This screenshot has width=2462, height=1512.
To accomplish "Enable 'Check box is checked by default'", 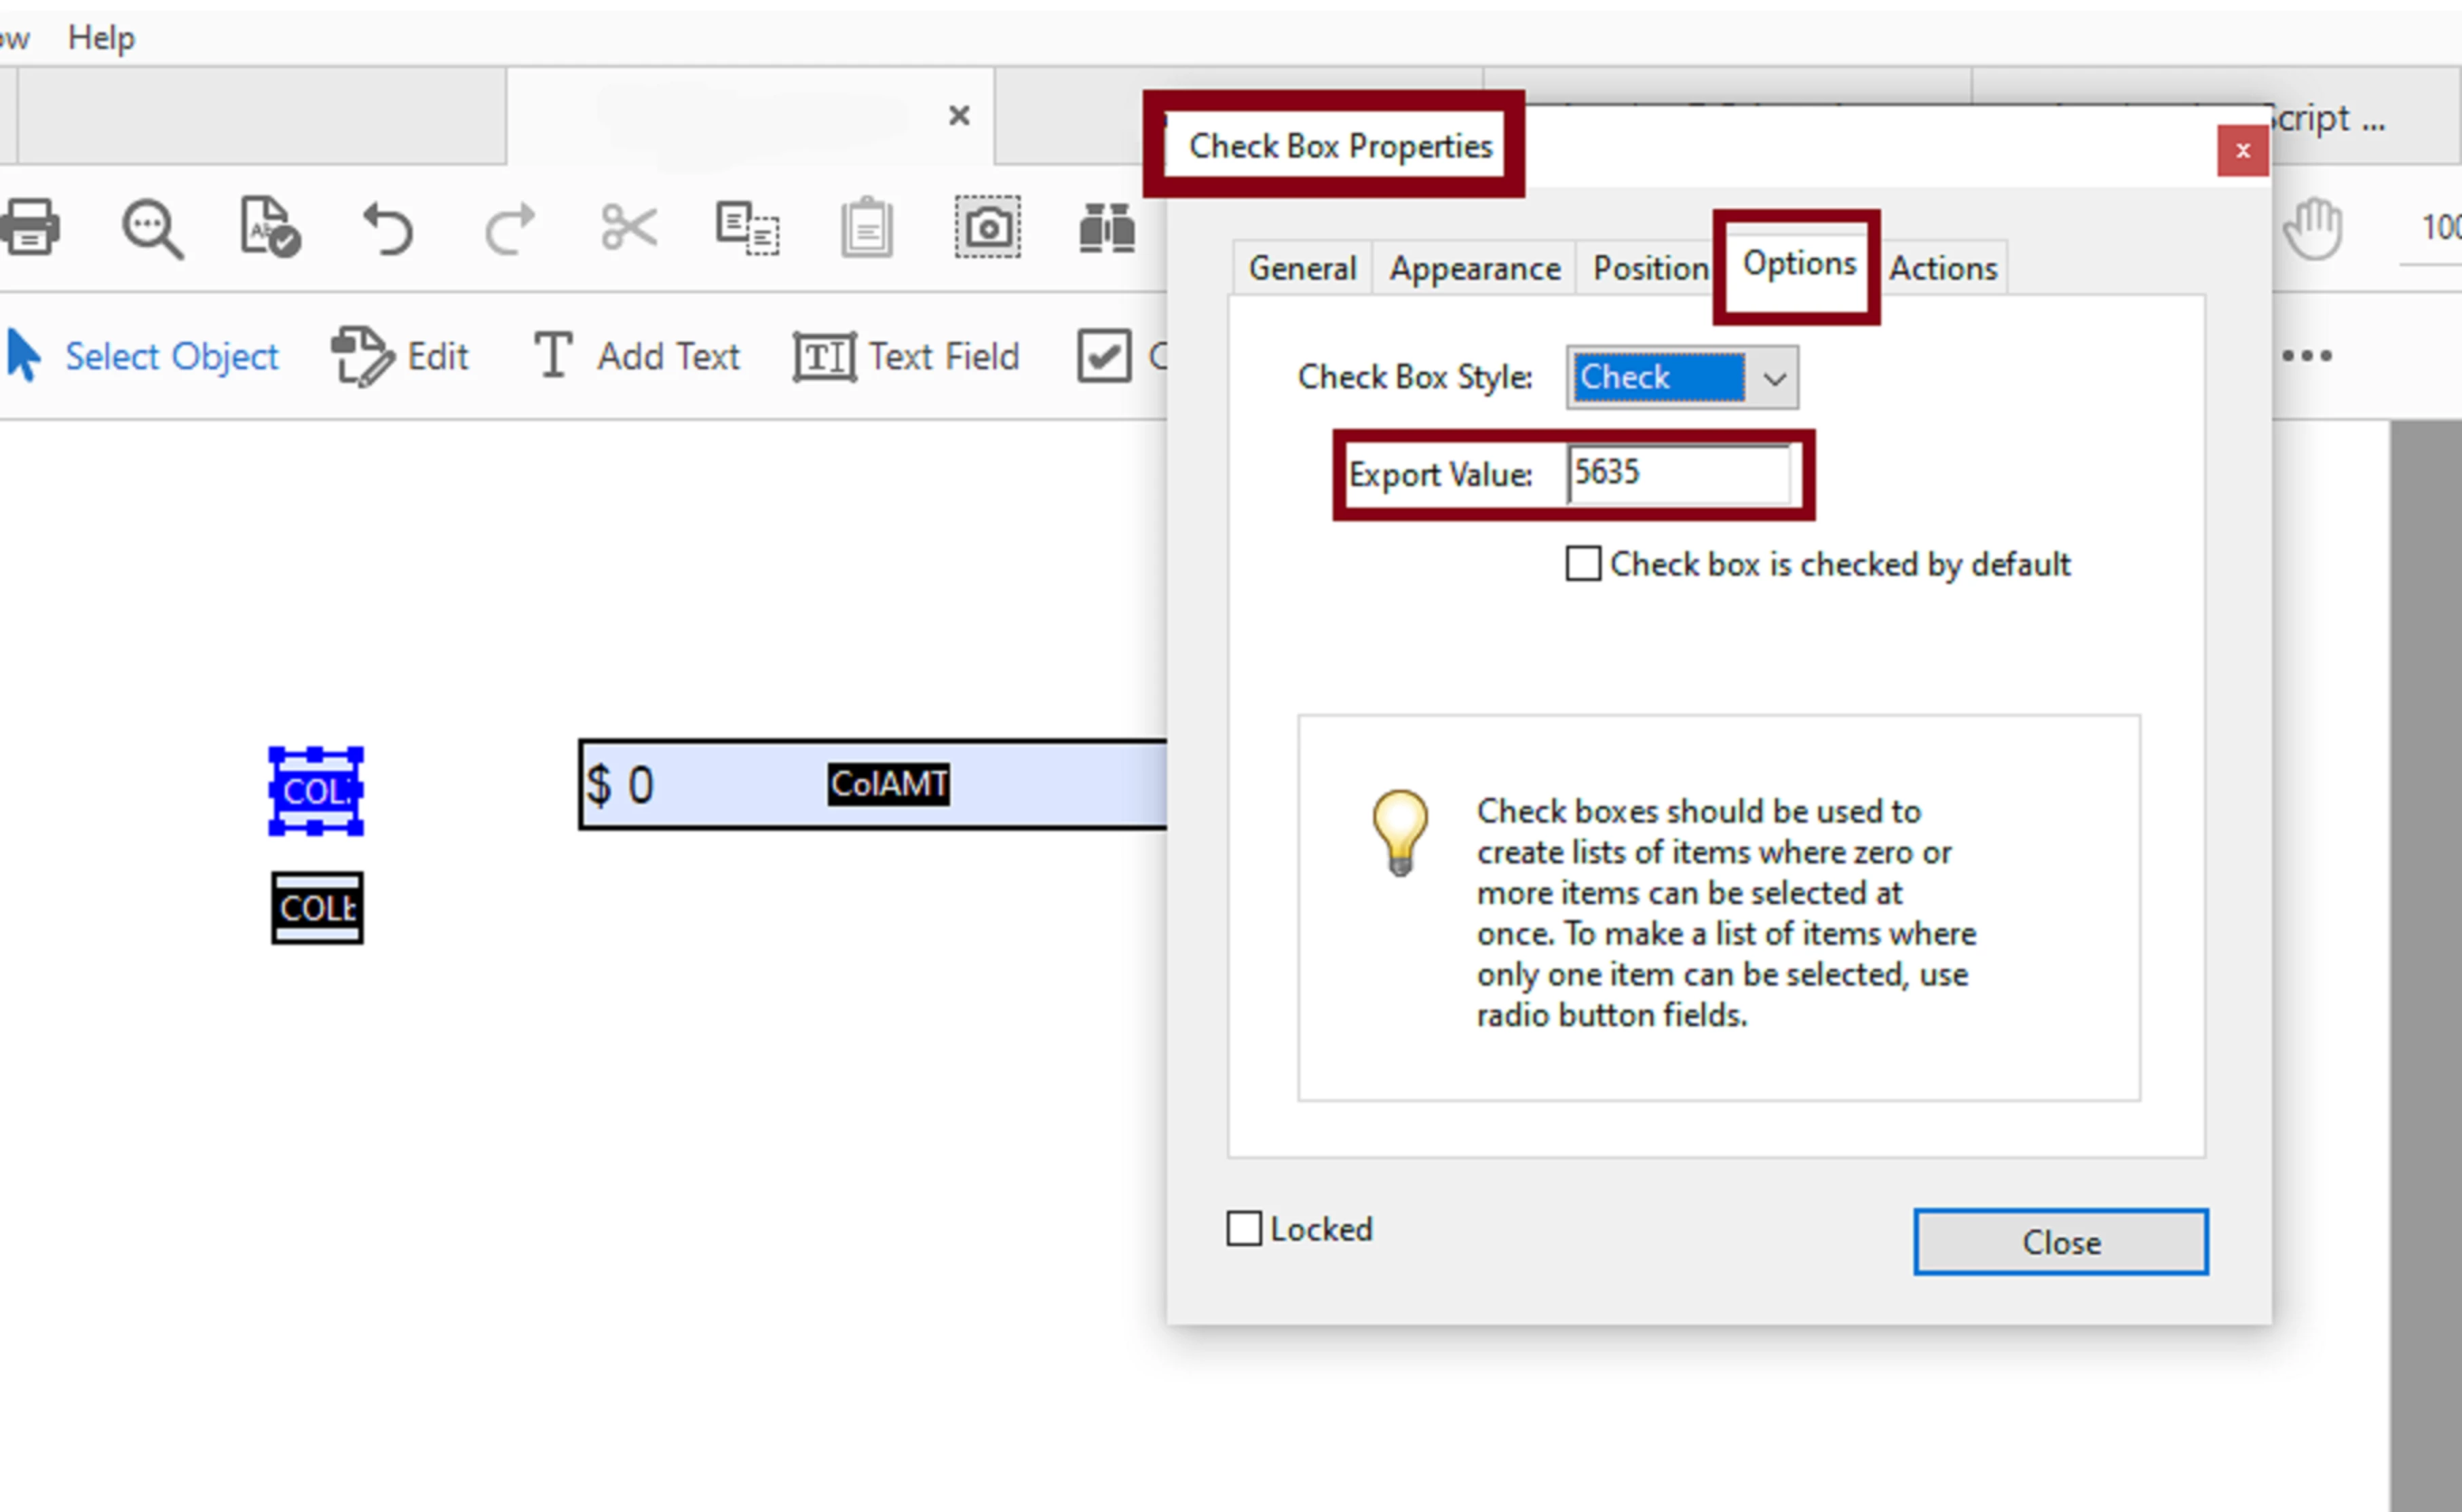I will tap(1582, 564).
